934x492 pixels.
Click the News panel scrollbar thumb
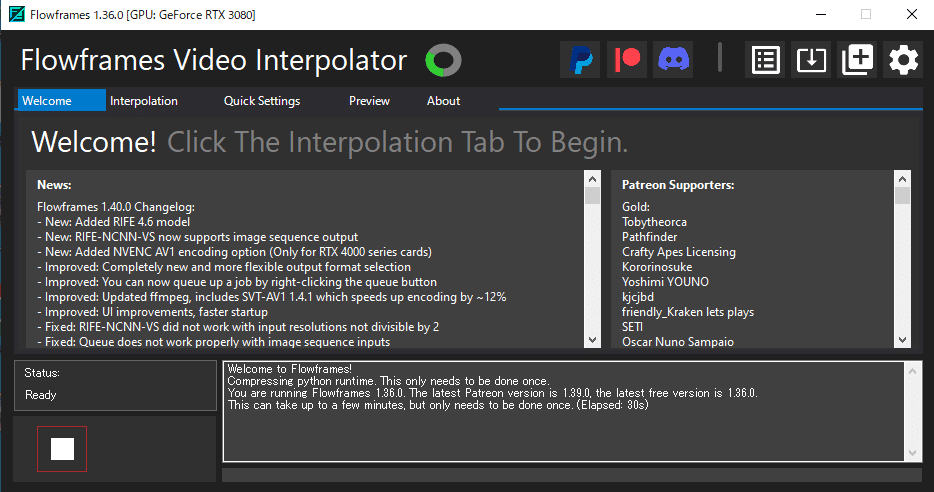[x=592, y=196]
